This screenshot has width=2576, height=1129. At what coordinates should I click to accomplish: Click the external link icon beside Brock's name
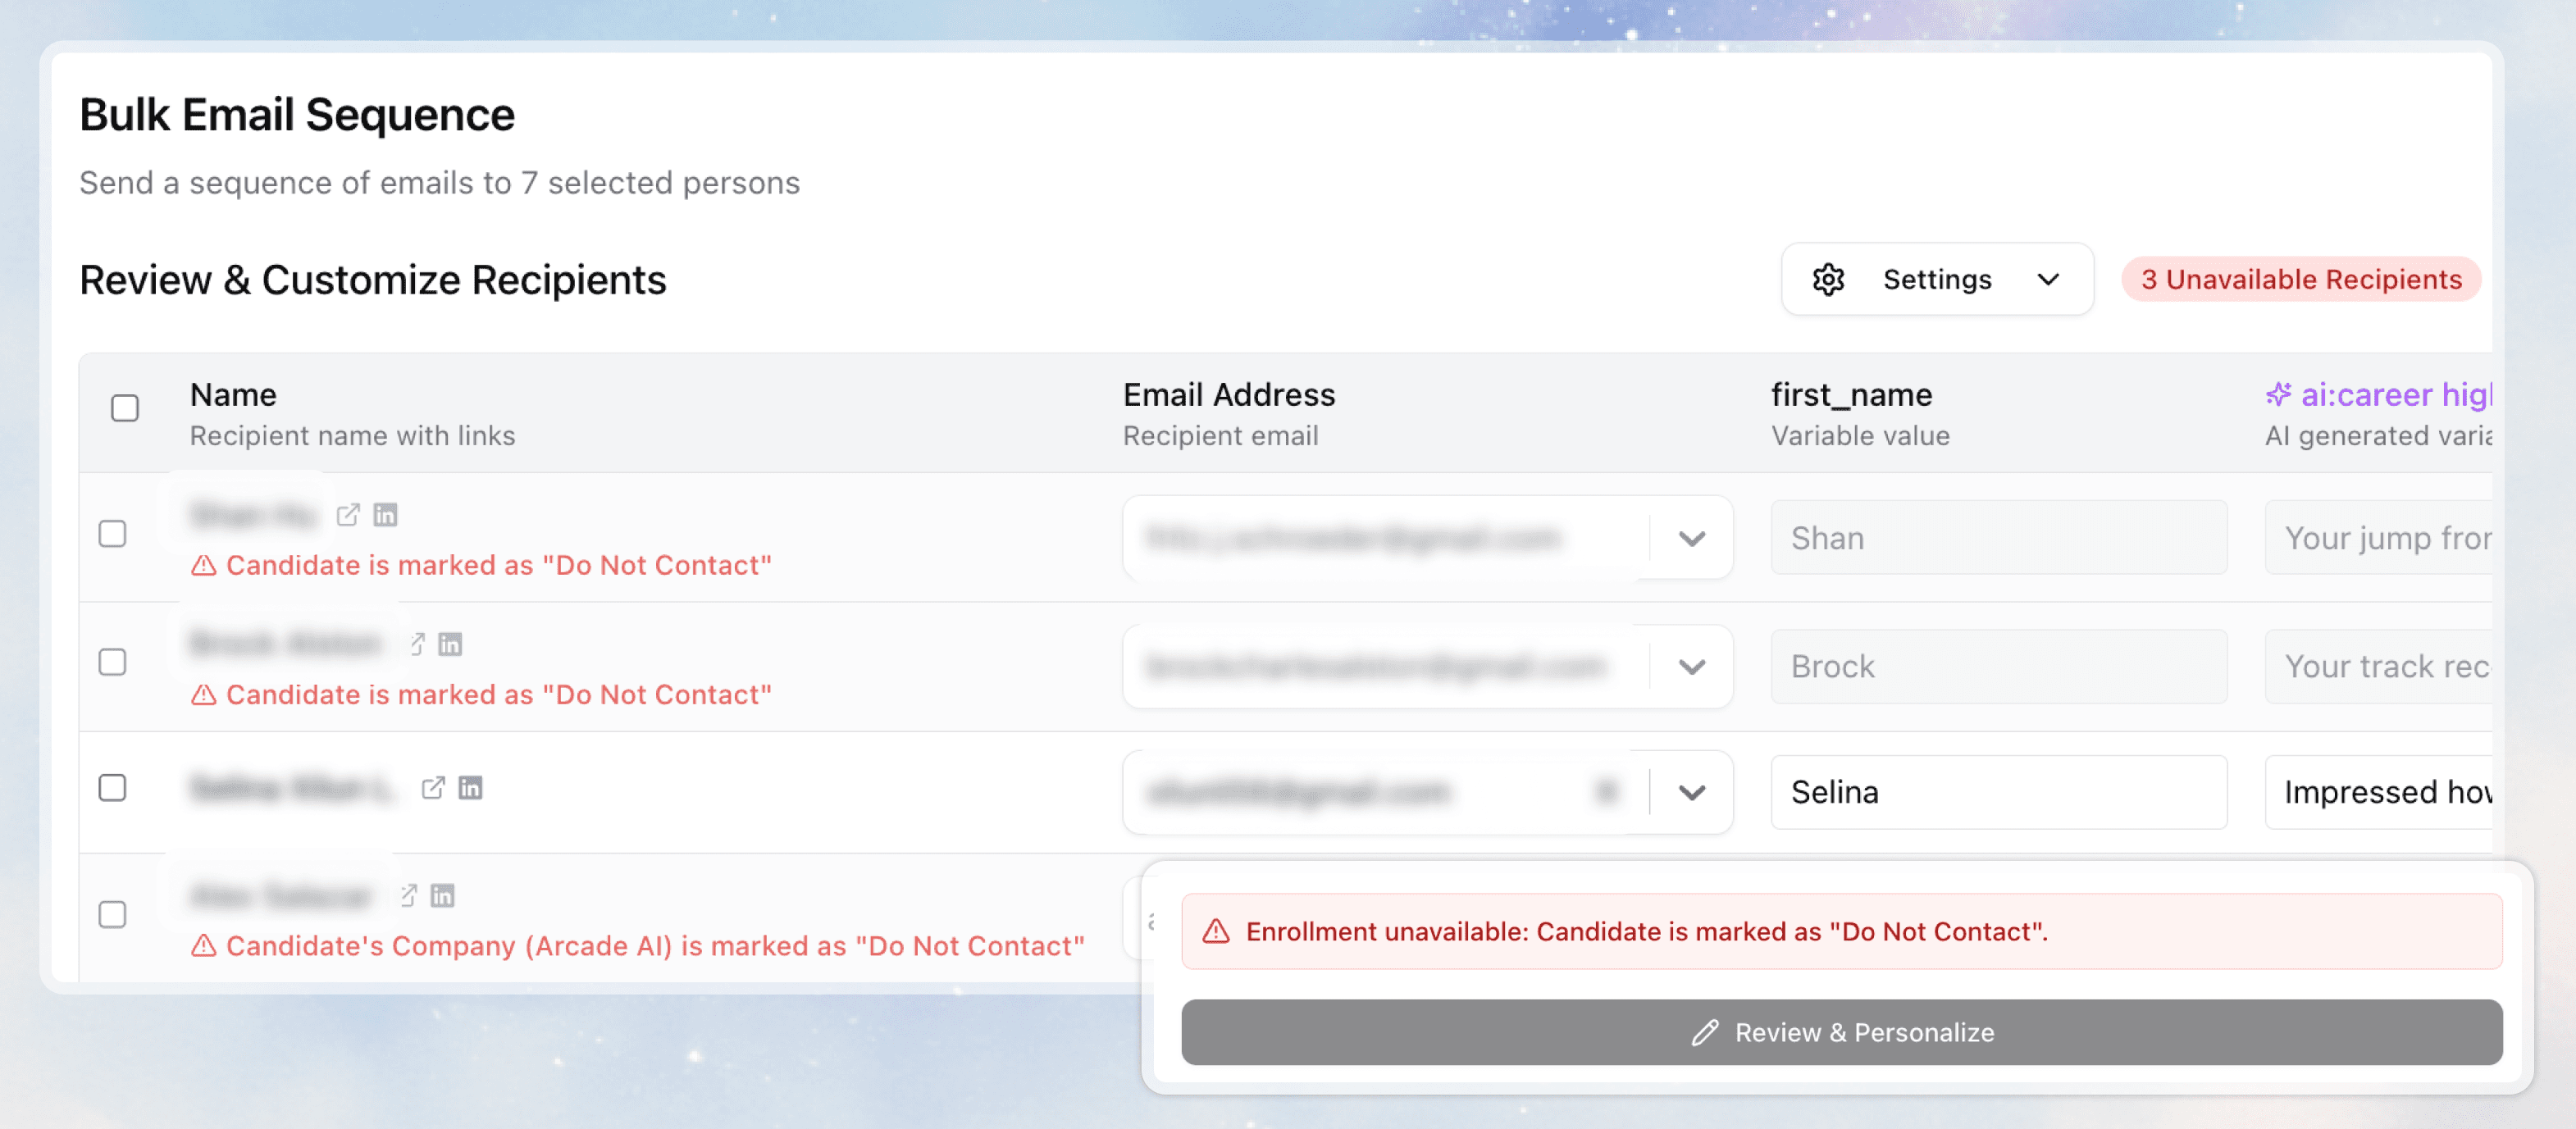417,643
